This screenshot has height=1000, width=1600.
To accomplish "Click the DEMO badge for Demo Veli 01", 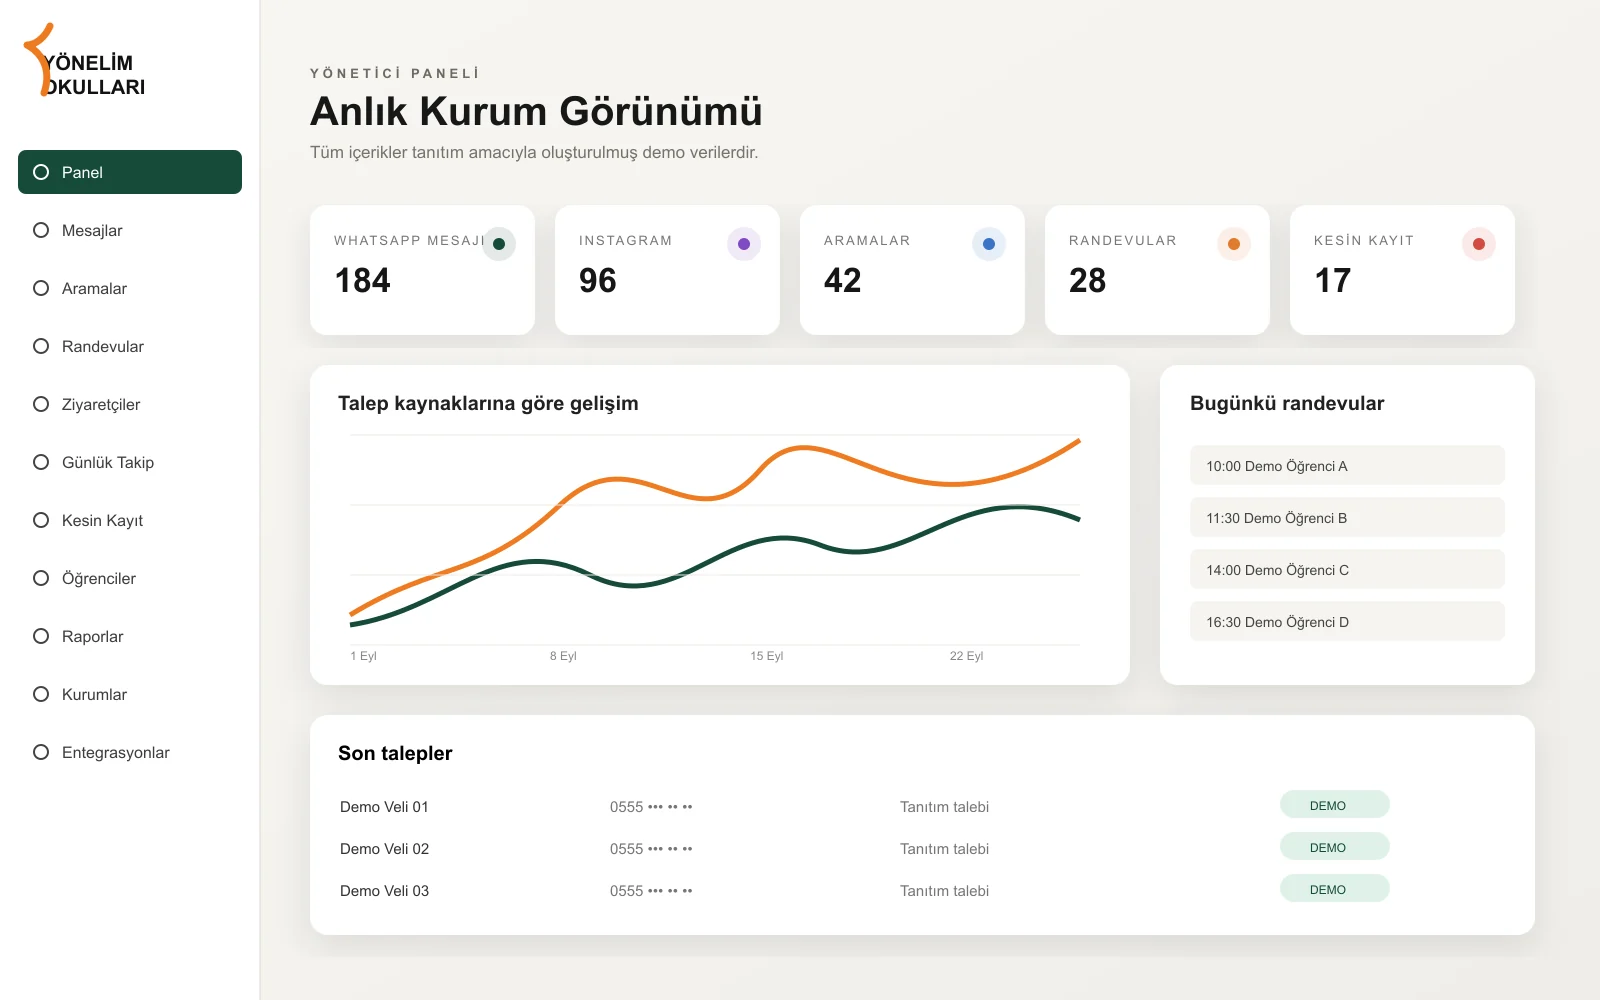I will click(1335, 805).
